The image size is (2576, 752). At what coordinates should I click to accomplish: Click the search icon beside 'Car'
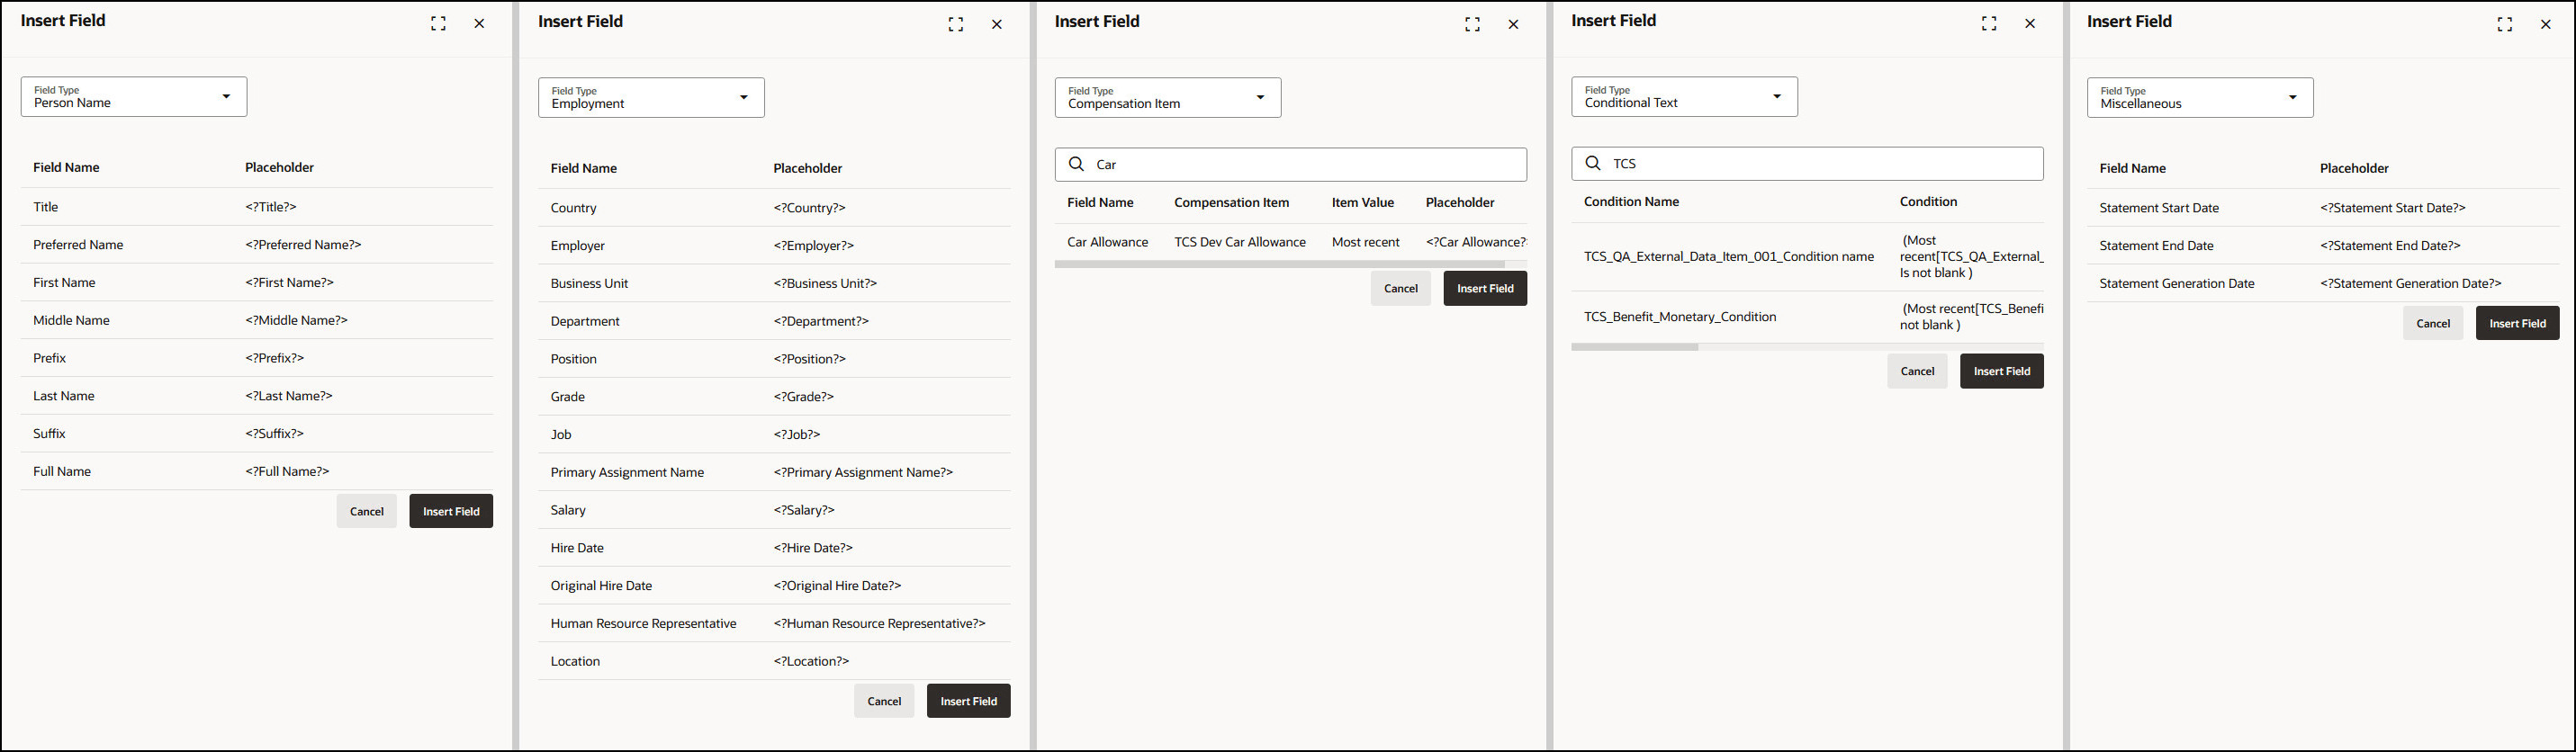pyautogui.click(x=1077, y=164)
